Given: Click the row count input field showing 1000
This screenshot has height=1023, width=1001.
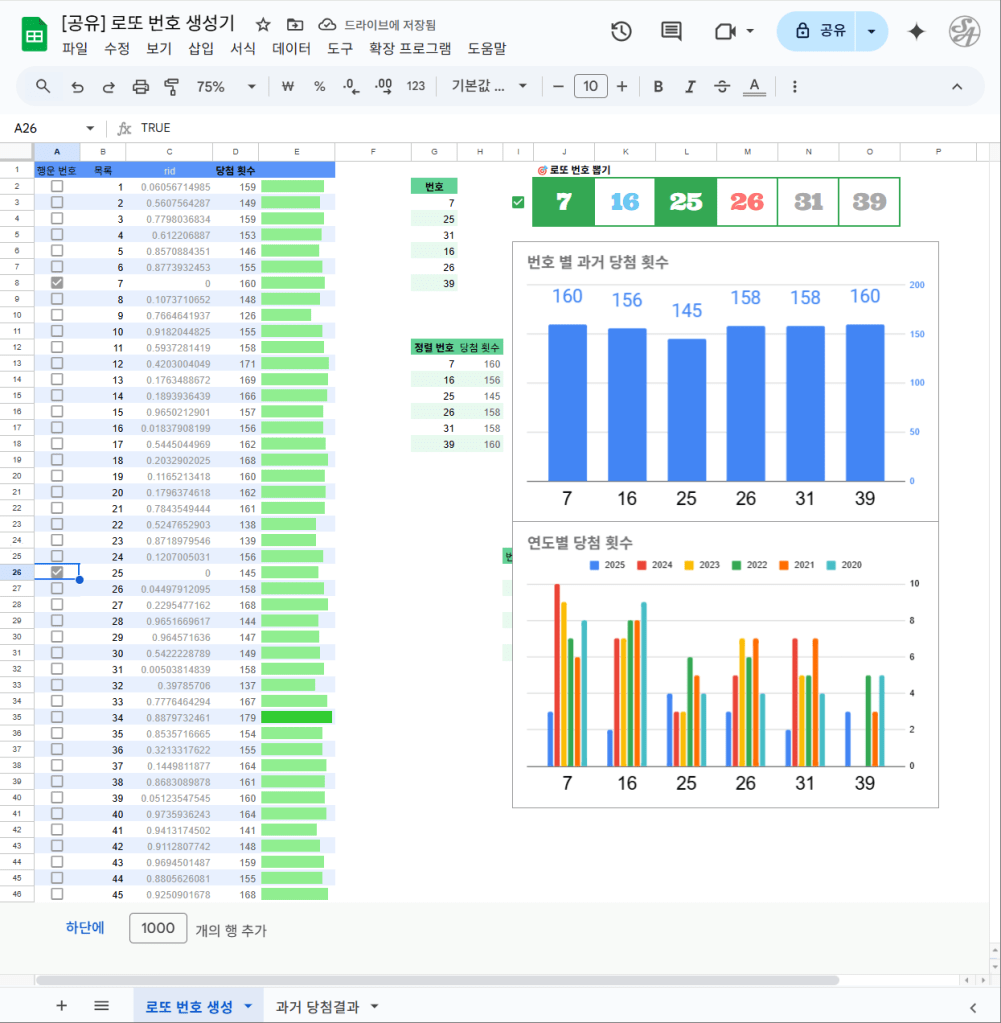Looking at the screenshot, I should [x=158, y=928].
